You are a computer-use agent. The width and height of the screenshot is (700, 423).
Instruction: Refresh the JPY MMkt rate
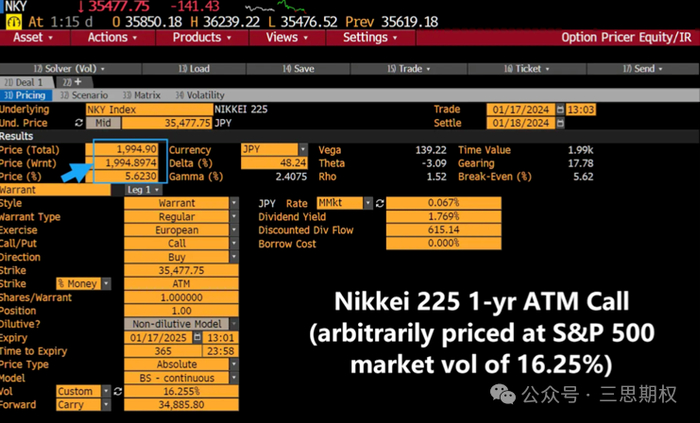tap(380, 203)
